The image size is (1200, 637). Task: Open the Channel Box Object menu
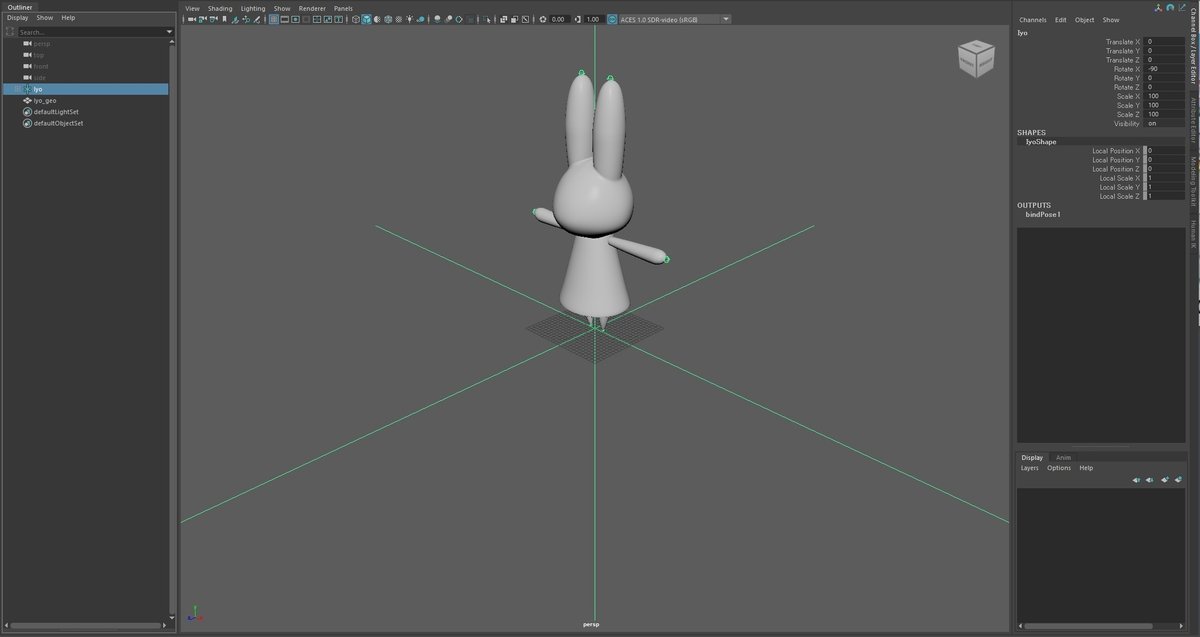(1084, 20)
